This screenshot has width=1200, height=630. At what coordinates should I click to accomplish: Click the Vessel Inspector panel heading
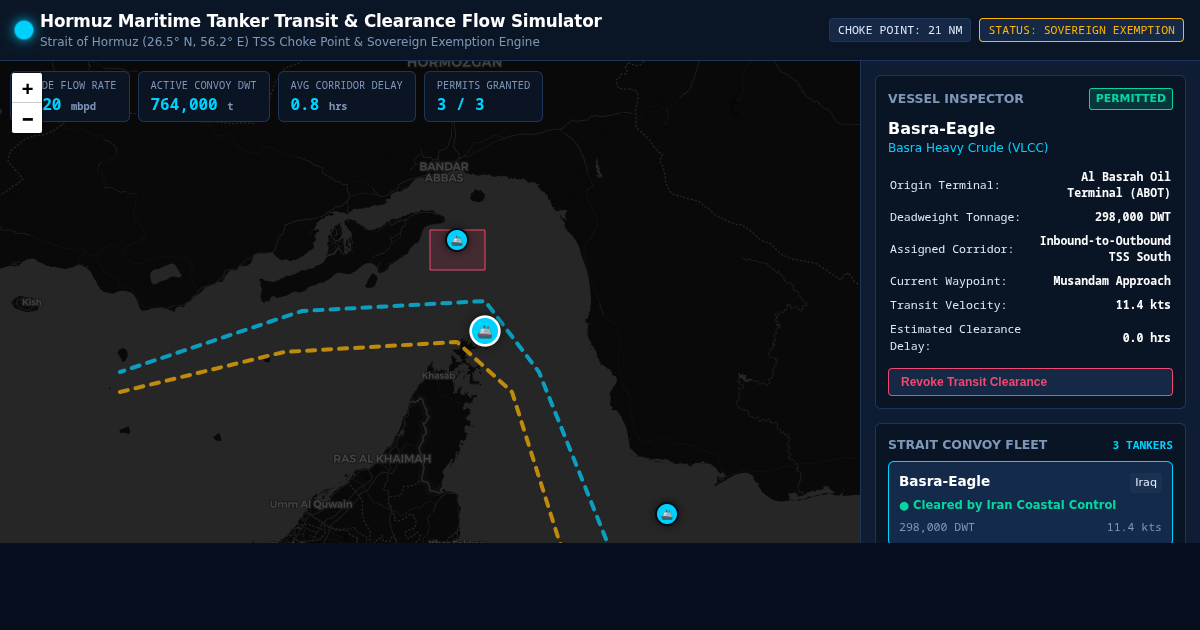pos(956,99)
